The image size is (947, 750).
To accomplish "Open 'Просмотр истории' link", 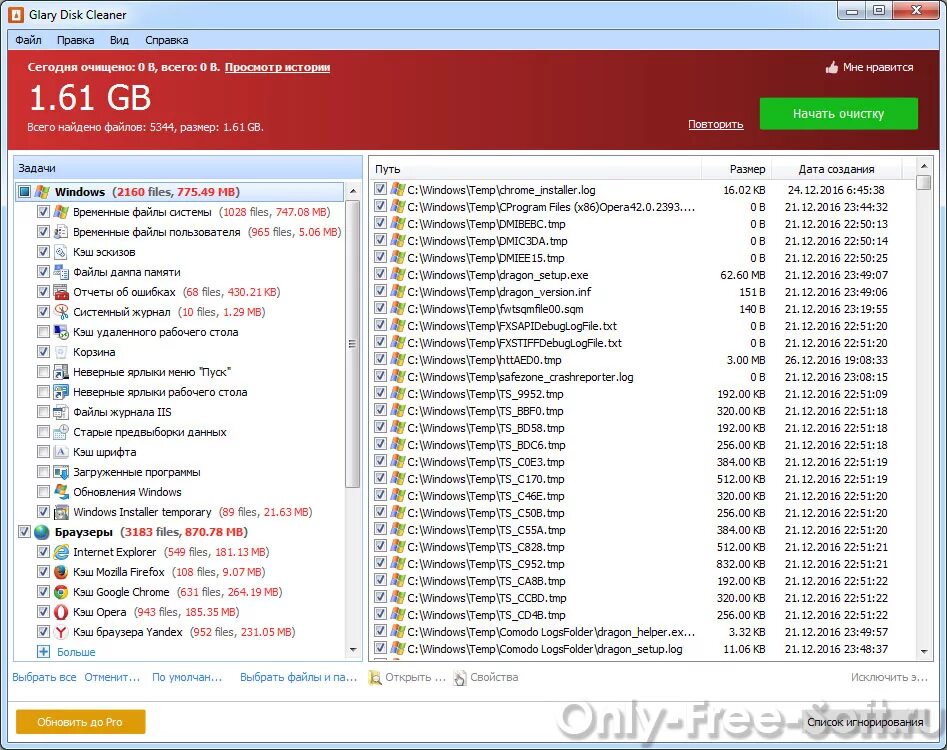I will [x=277, y=67].
